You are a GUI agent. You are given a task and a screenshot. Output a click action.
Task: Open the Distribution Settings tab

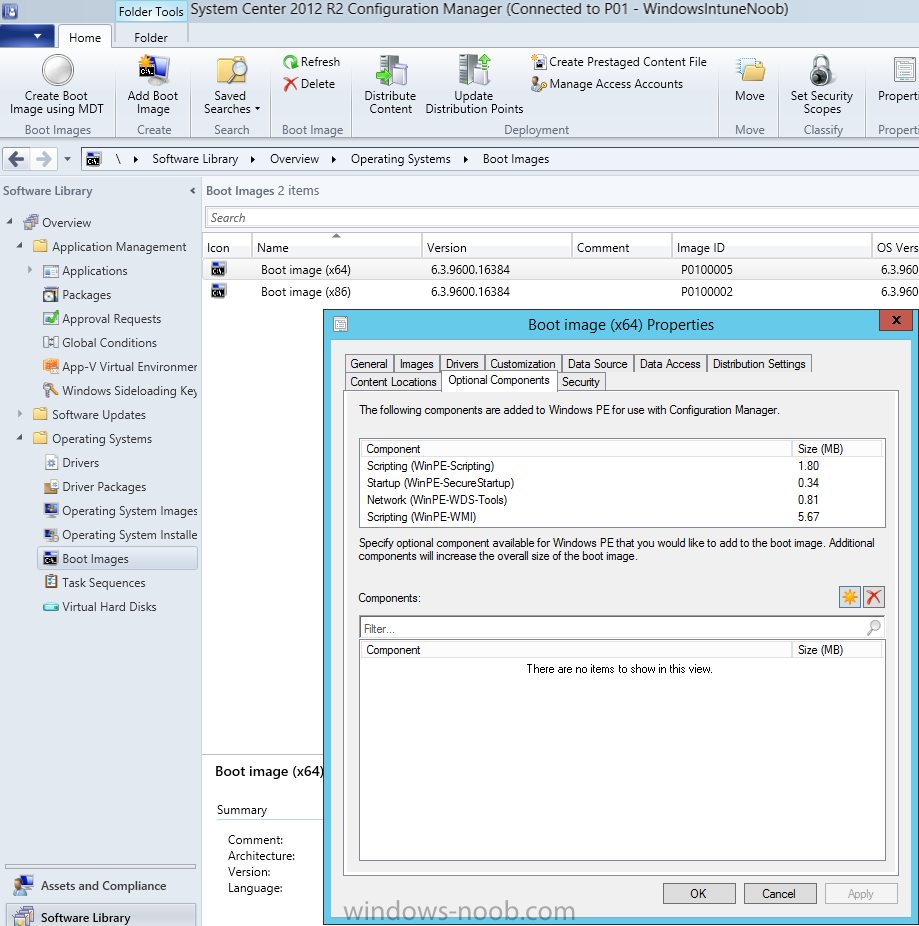(759, 364)
